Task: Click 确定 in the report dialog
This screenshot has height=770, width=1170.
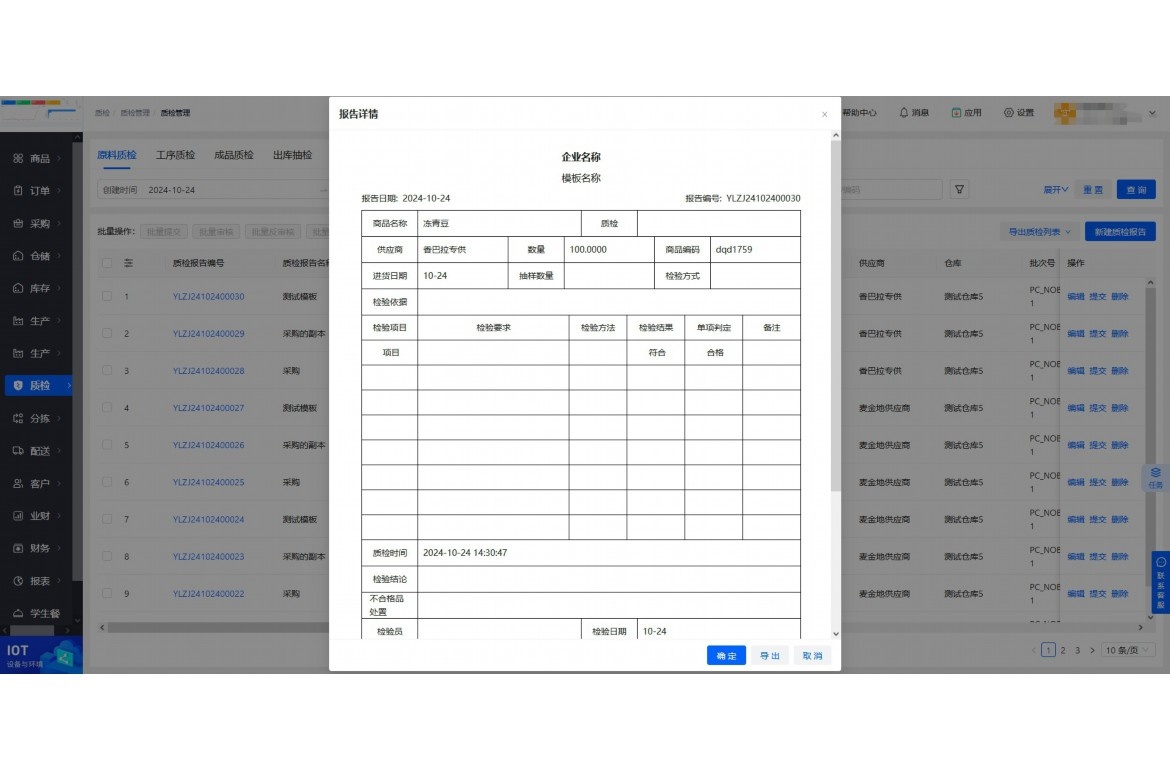Action: pos(726,656)
